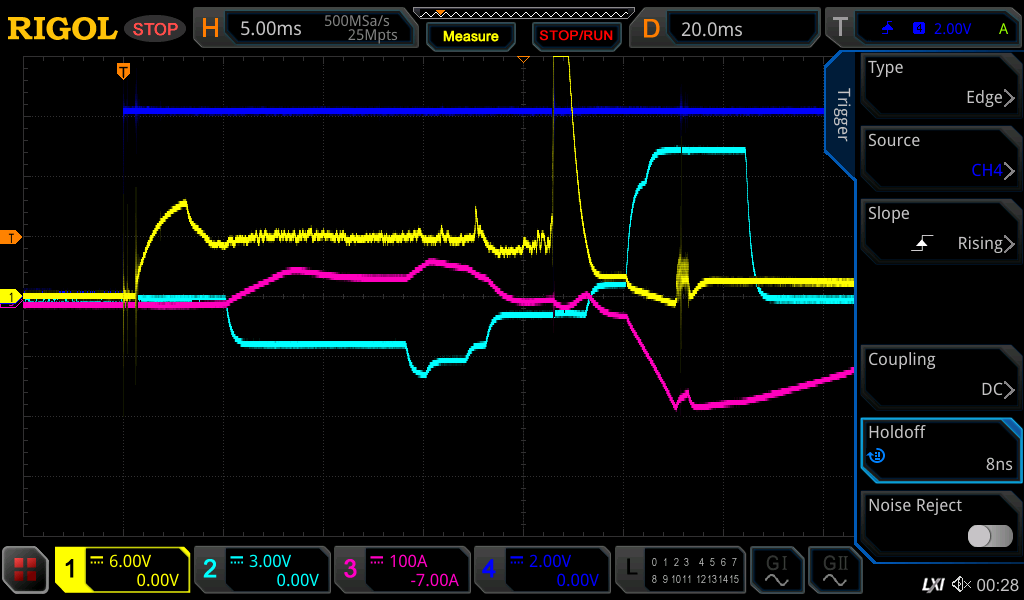Click the speaker mute icon
Image resolution: width=1024 pixels, height=600 pixels.
(x=962, y=584)
